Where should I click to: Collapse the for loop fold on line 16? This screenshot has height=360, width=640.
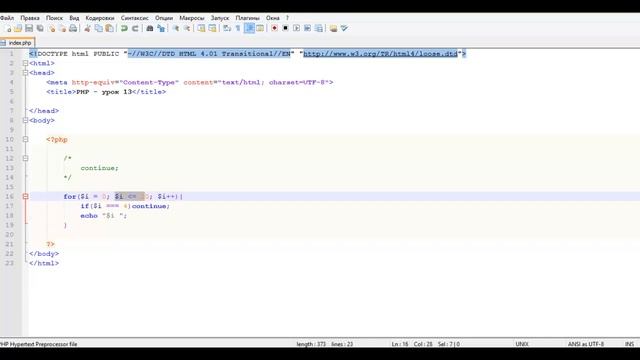25,196
